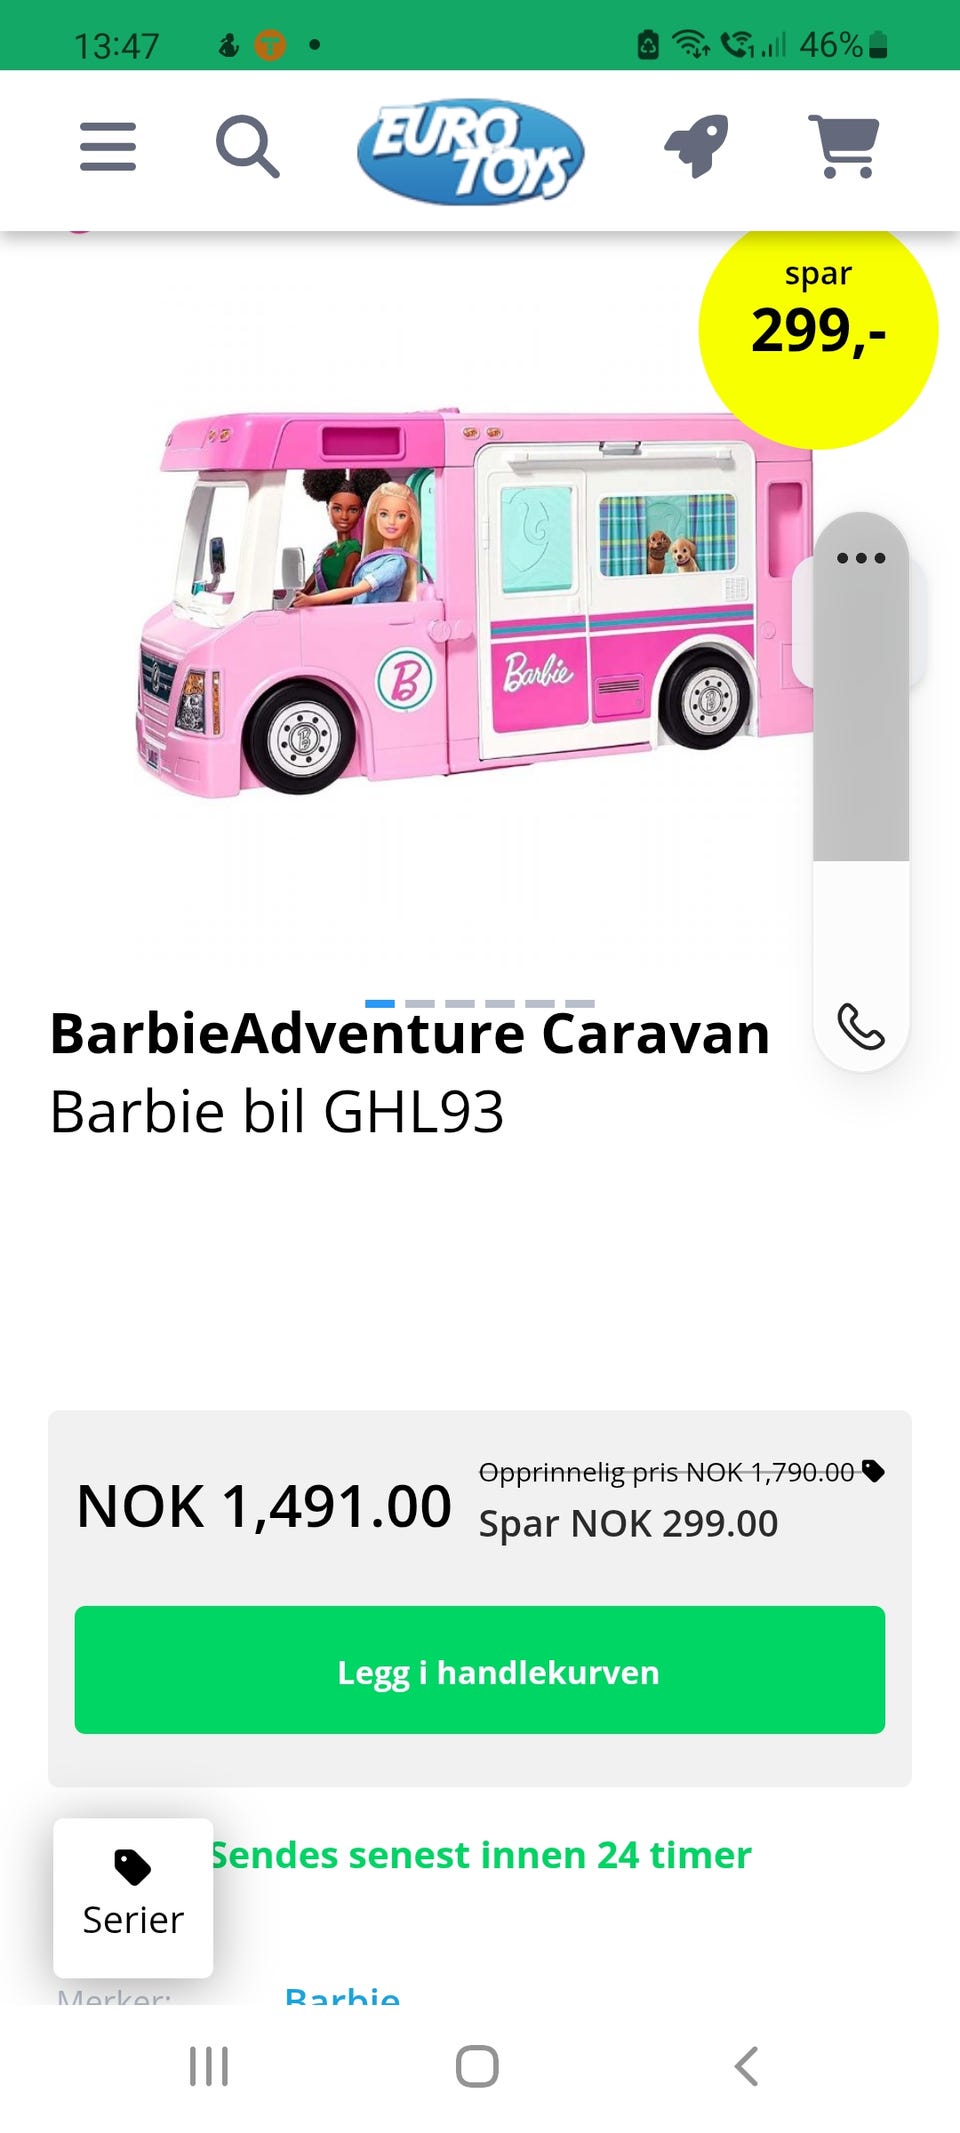Open the rocket icon in header
This screenshot has height=2133, width=960.
[696, 146]
